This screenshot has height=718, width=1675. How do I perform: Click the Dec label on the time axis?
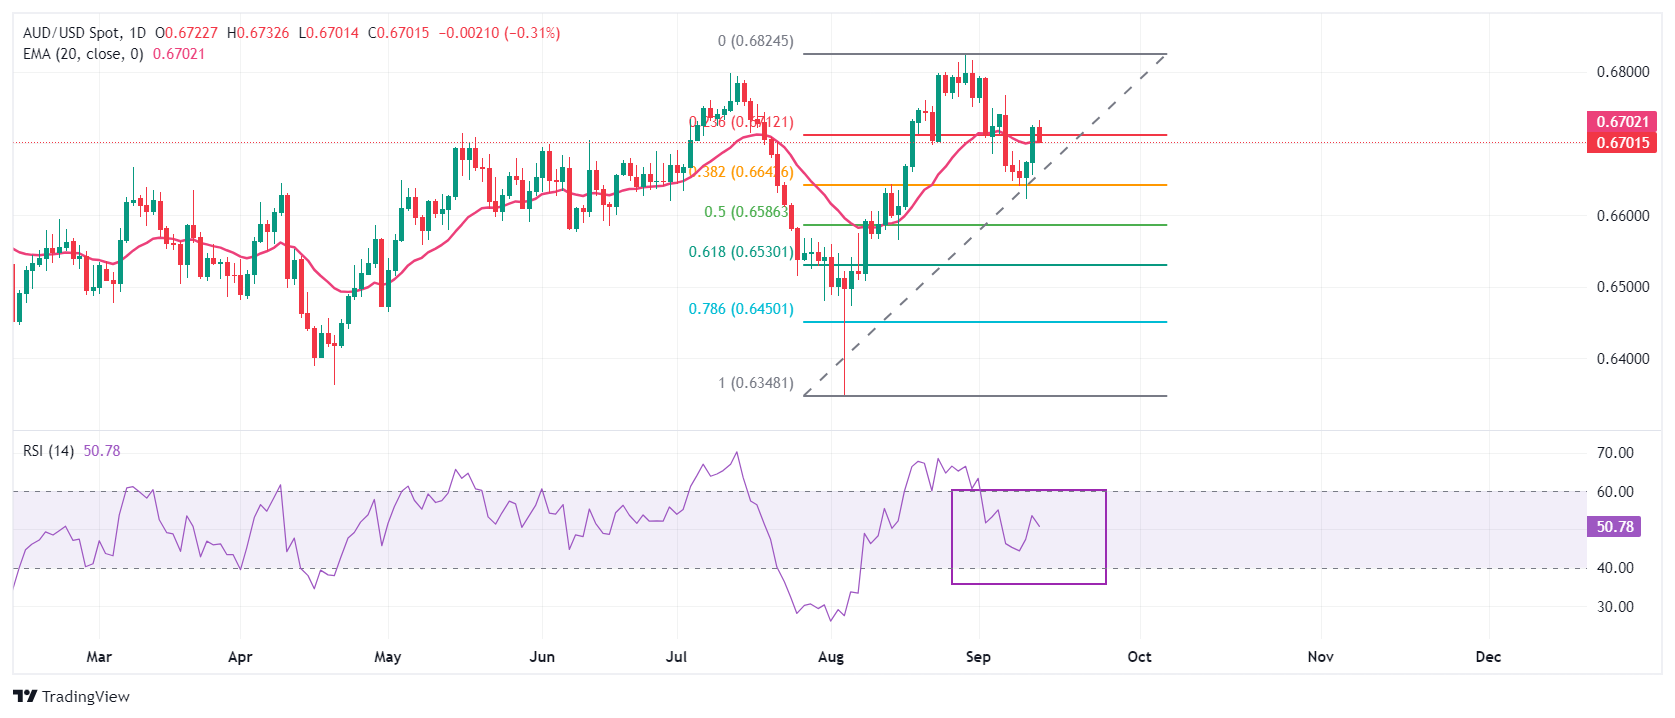[1488, 657]
